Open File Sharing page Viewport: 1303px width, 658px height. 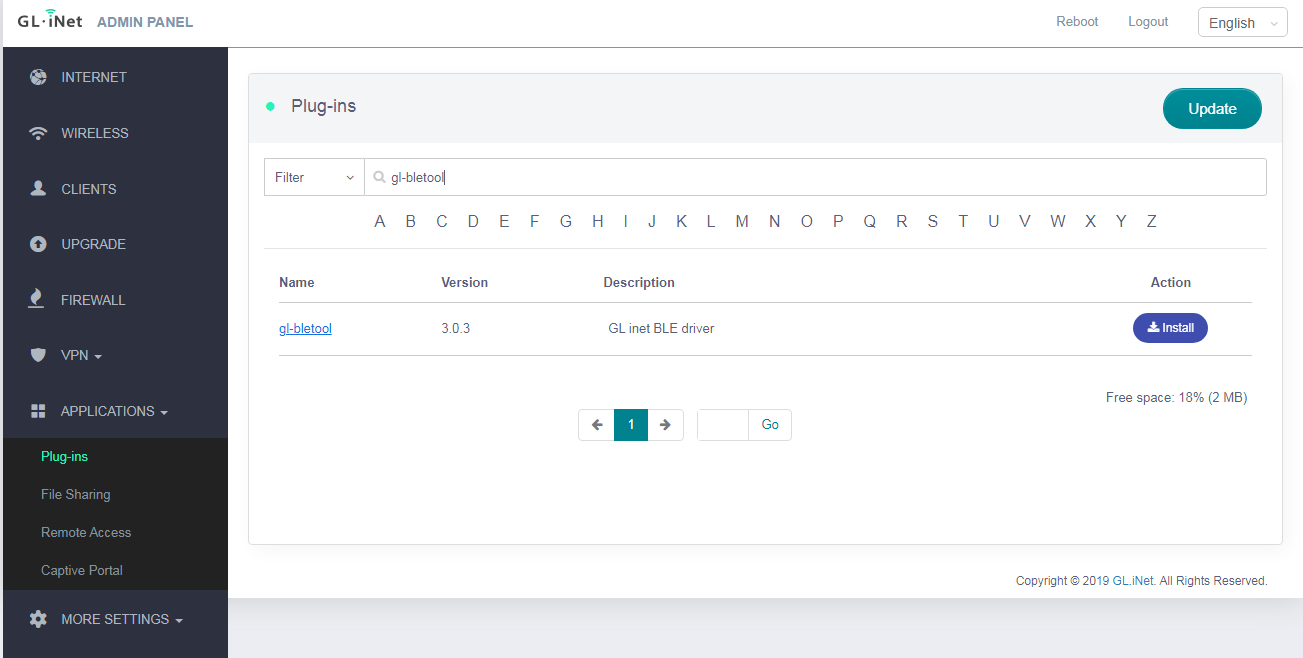(75, 494)
